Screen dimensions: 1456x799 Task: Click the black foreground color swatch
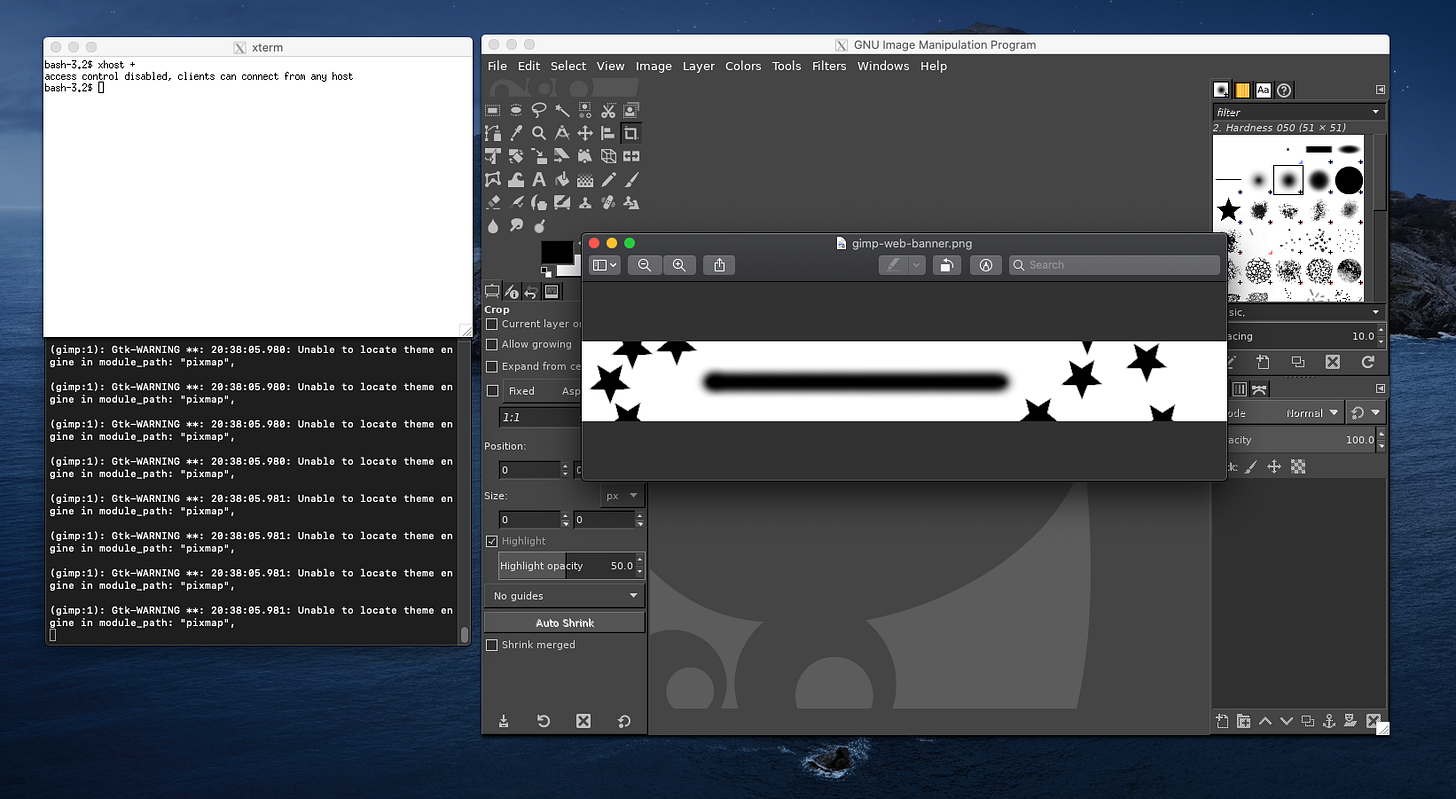click(557, 252)
